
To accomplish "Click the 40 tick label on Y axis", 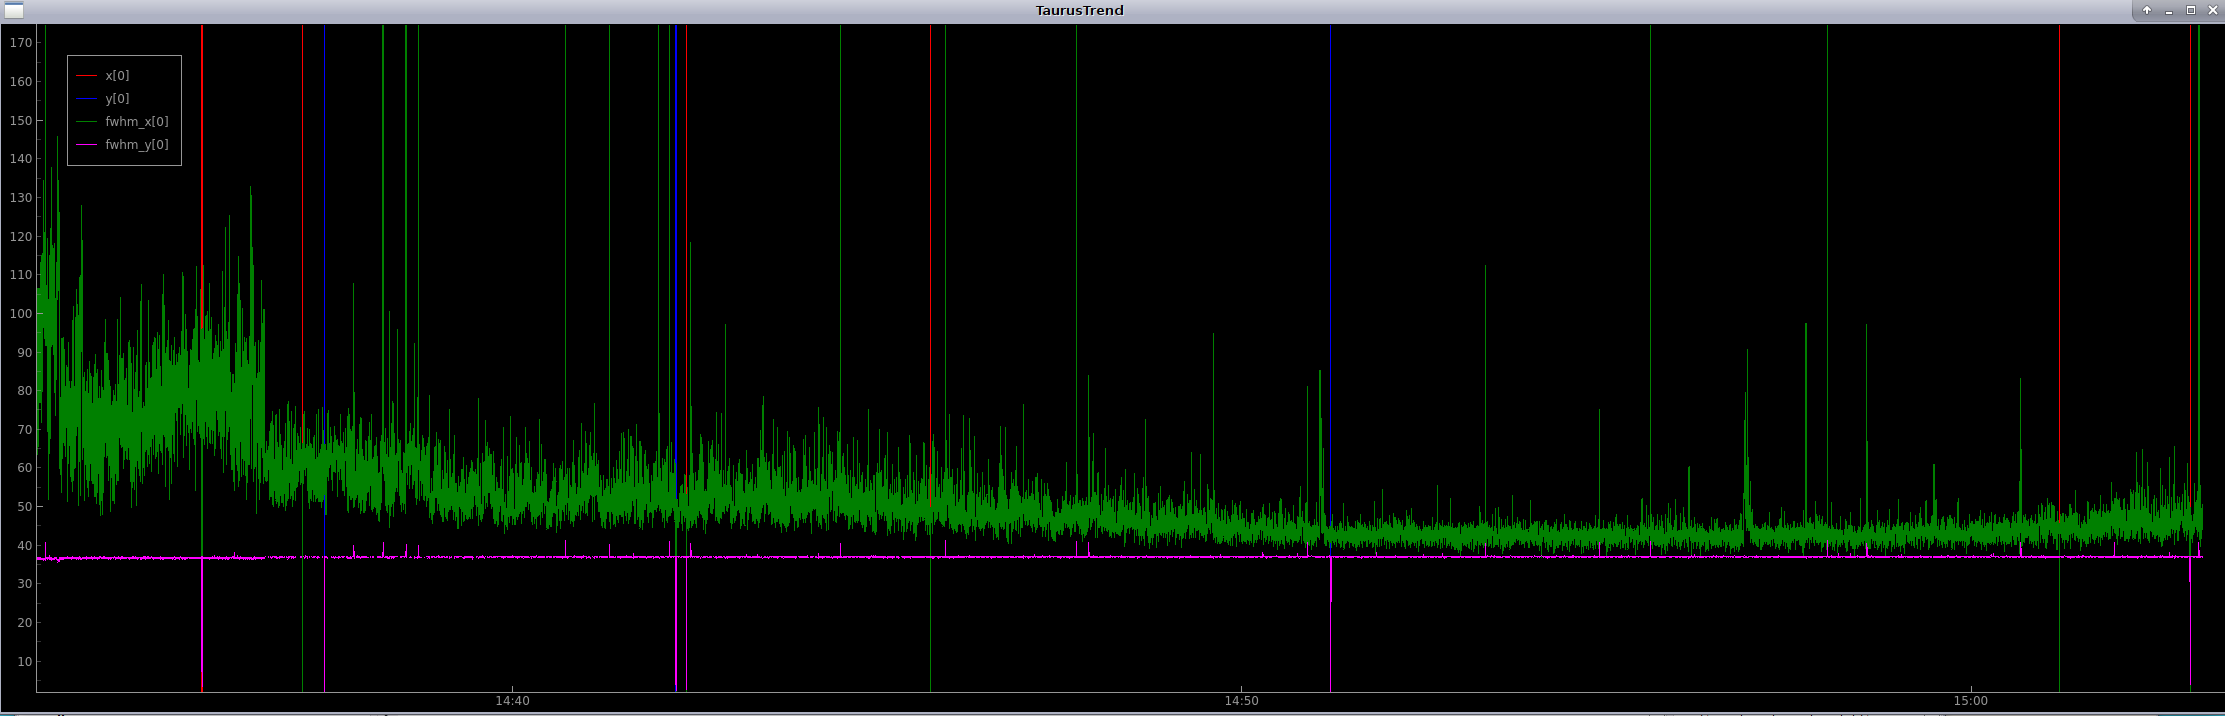I will coord(21,546).
